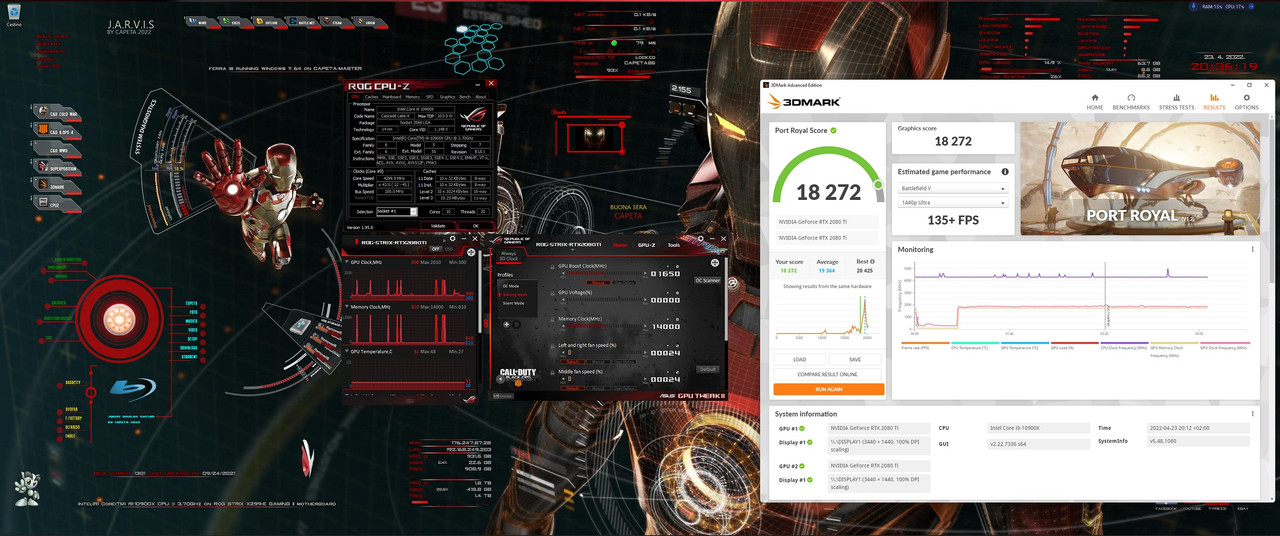The height and width of the screenshot is (536, 1280).
Task: Open Socket #1 selection dropdown in CPU-Z
Action: click(397, 212)
